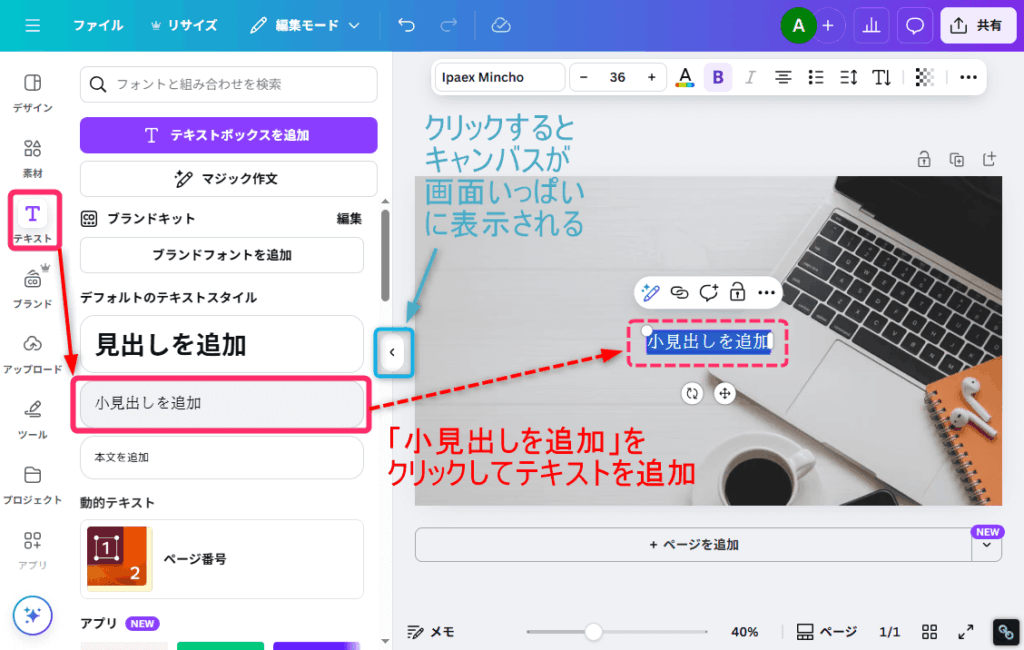Open the プロジェクト sidebar tab
The image size is (1024, 650).
[32, 485]
